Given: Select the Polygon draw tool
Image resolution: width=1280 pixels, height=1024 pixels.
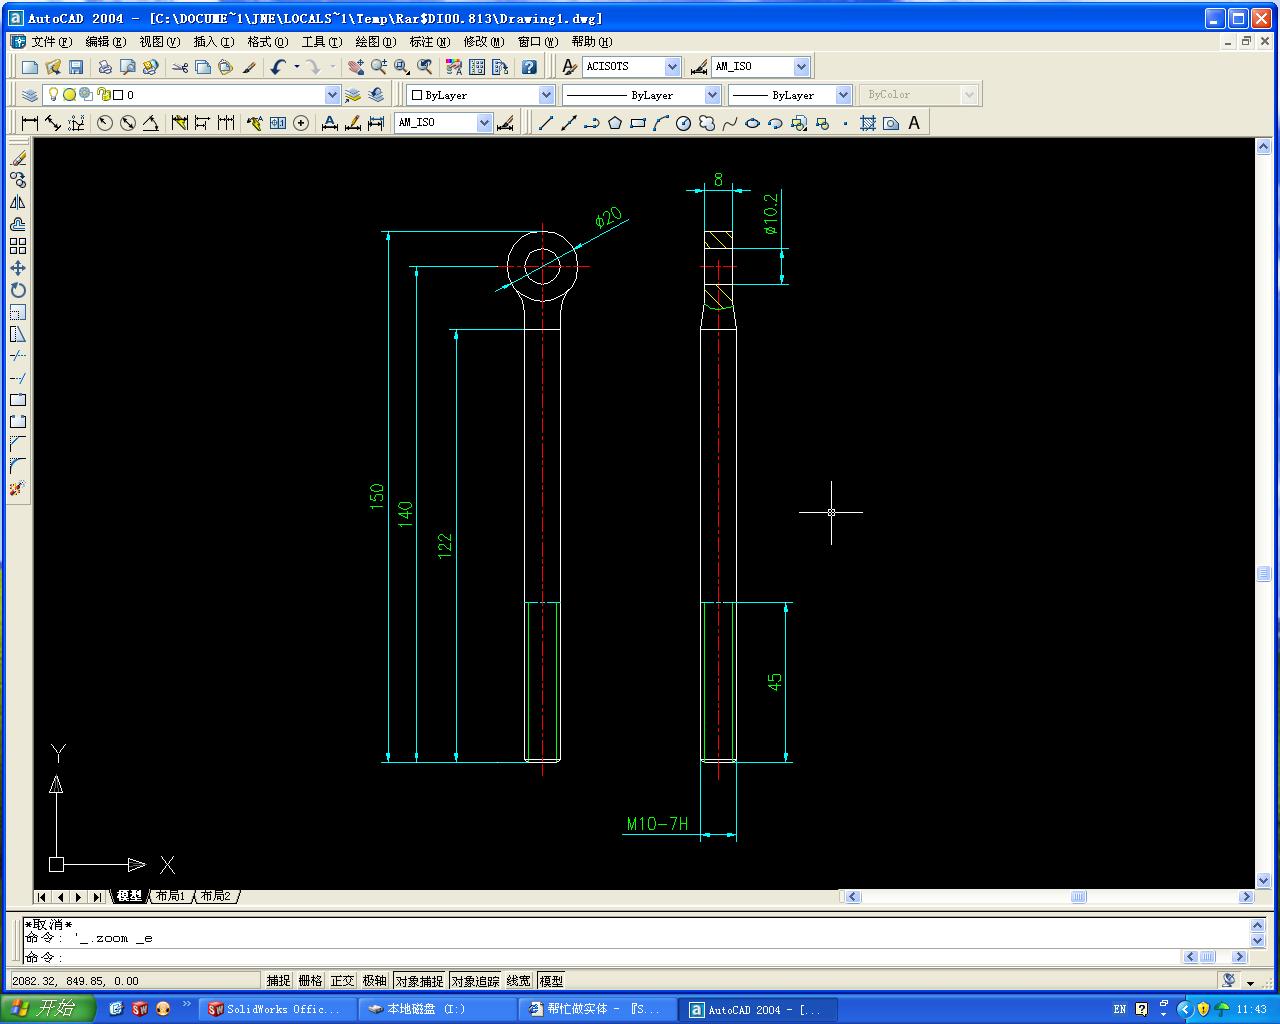Looking at the screenshot, I should tap(615, 123).
